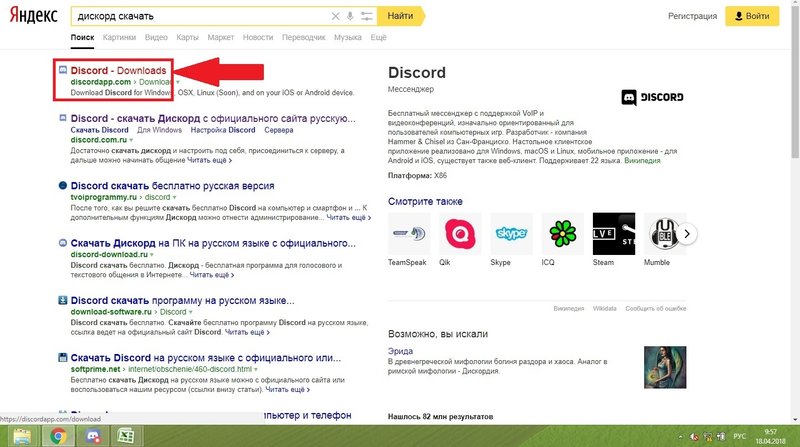Open the Эрида suggestion link
This screenshot has width=800, height=447.
(x=400, y=351)
